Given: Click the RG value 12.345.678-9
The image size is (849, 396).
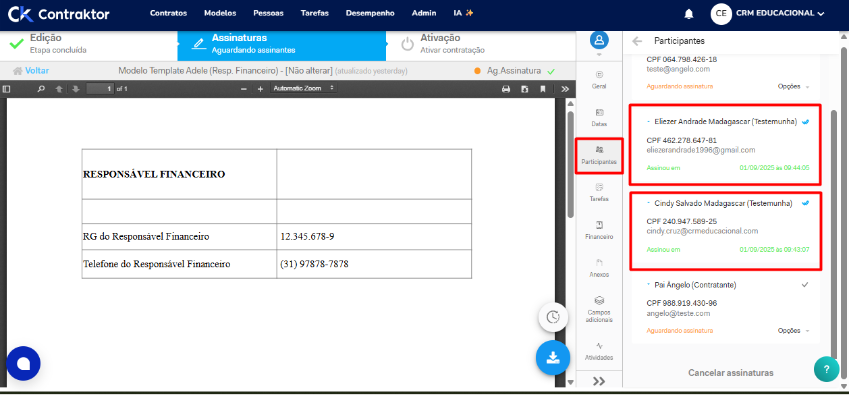Looking at the screenshot, I should 307,237.
